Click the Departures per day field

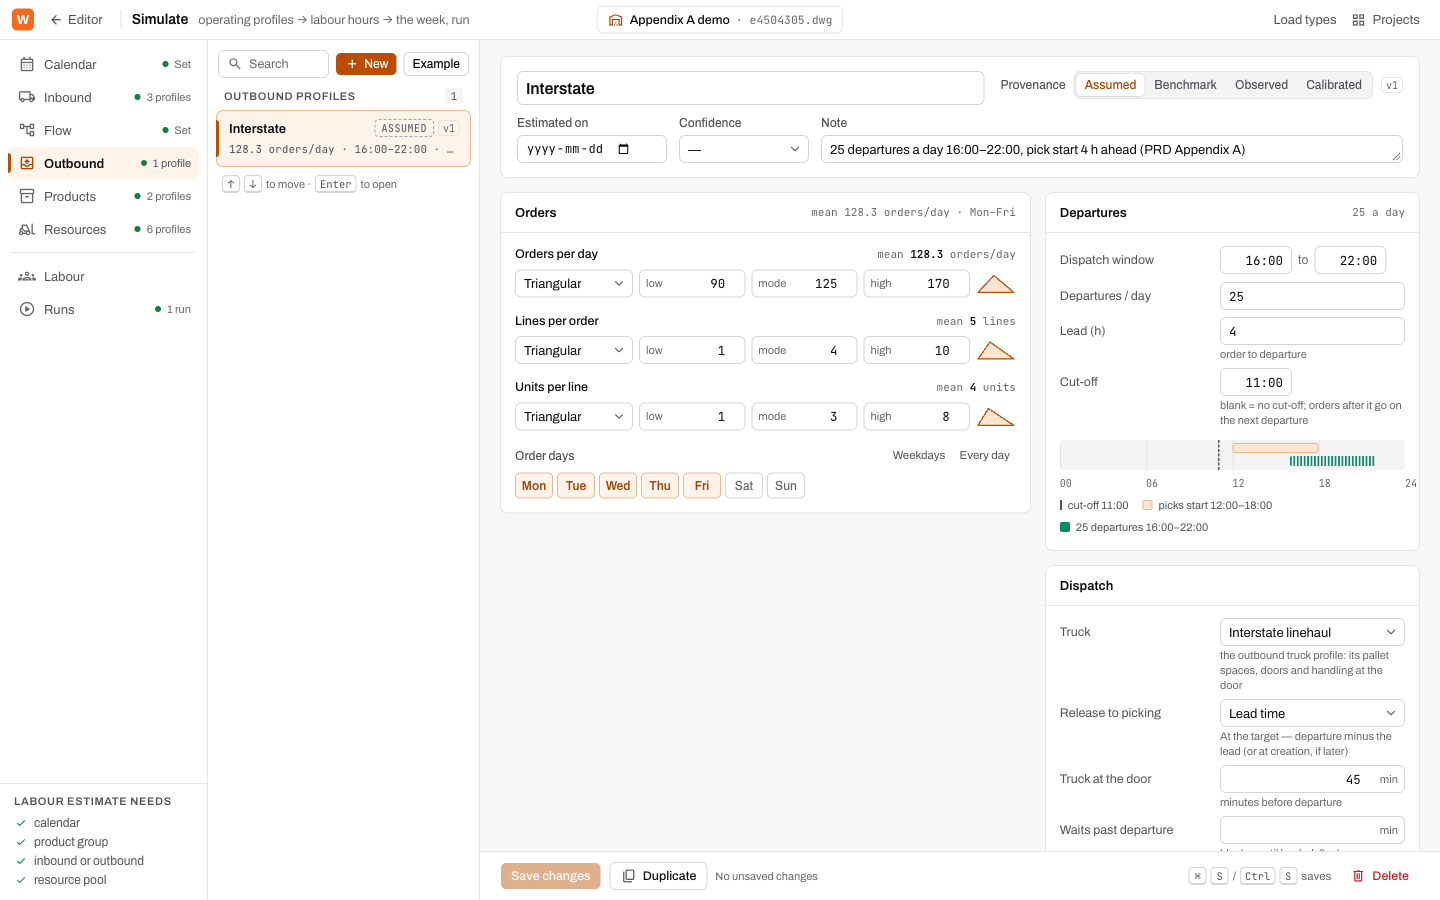pos(1312,296)
